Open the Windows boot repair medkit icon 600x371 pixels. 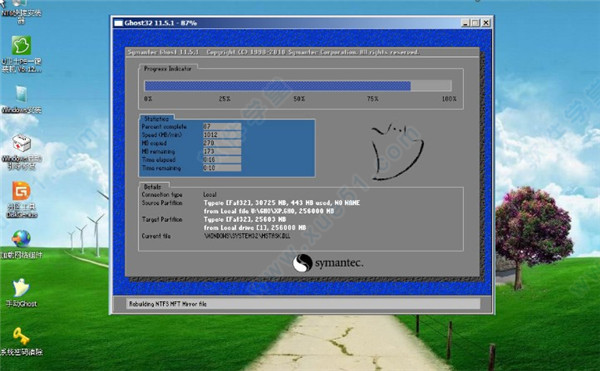click(x=21, y=143)
